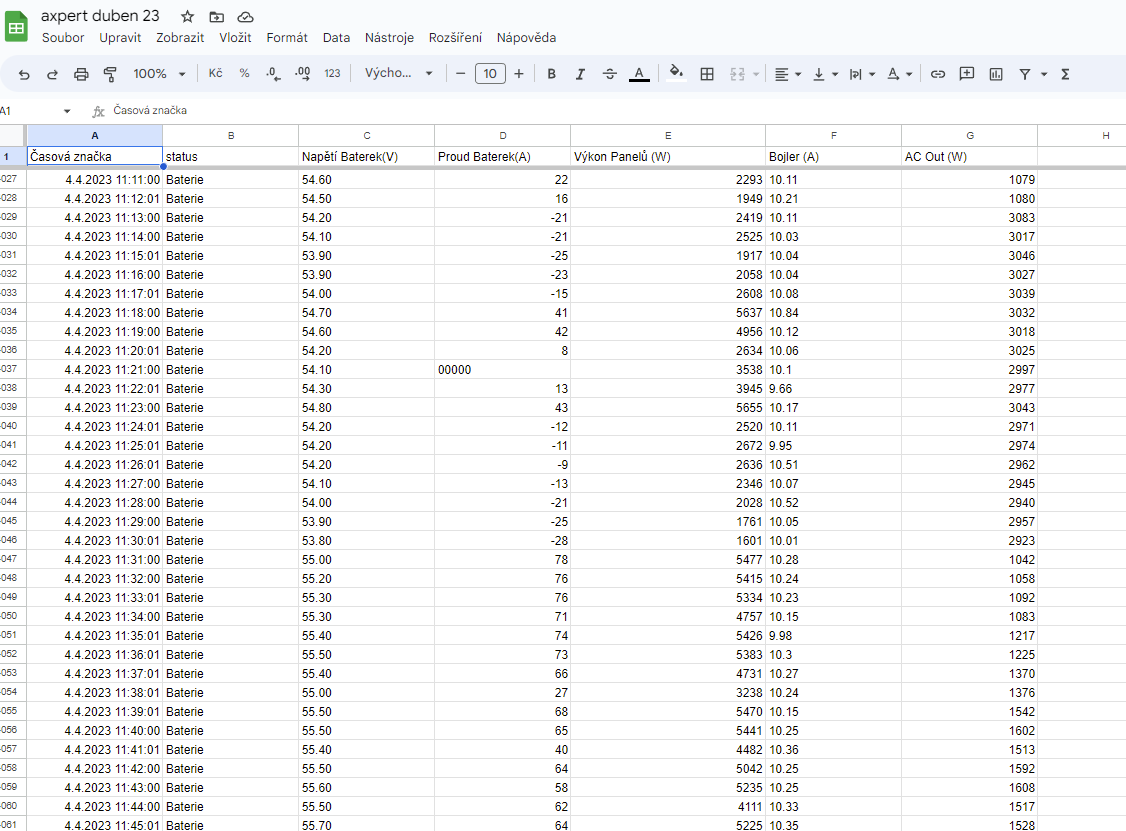This screenshot has width=1126, height=831.
Task: Toggle bold formatting
Action: 551,74
